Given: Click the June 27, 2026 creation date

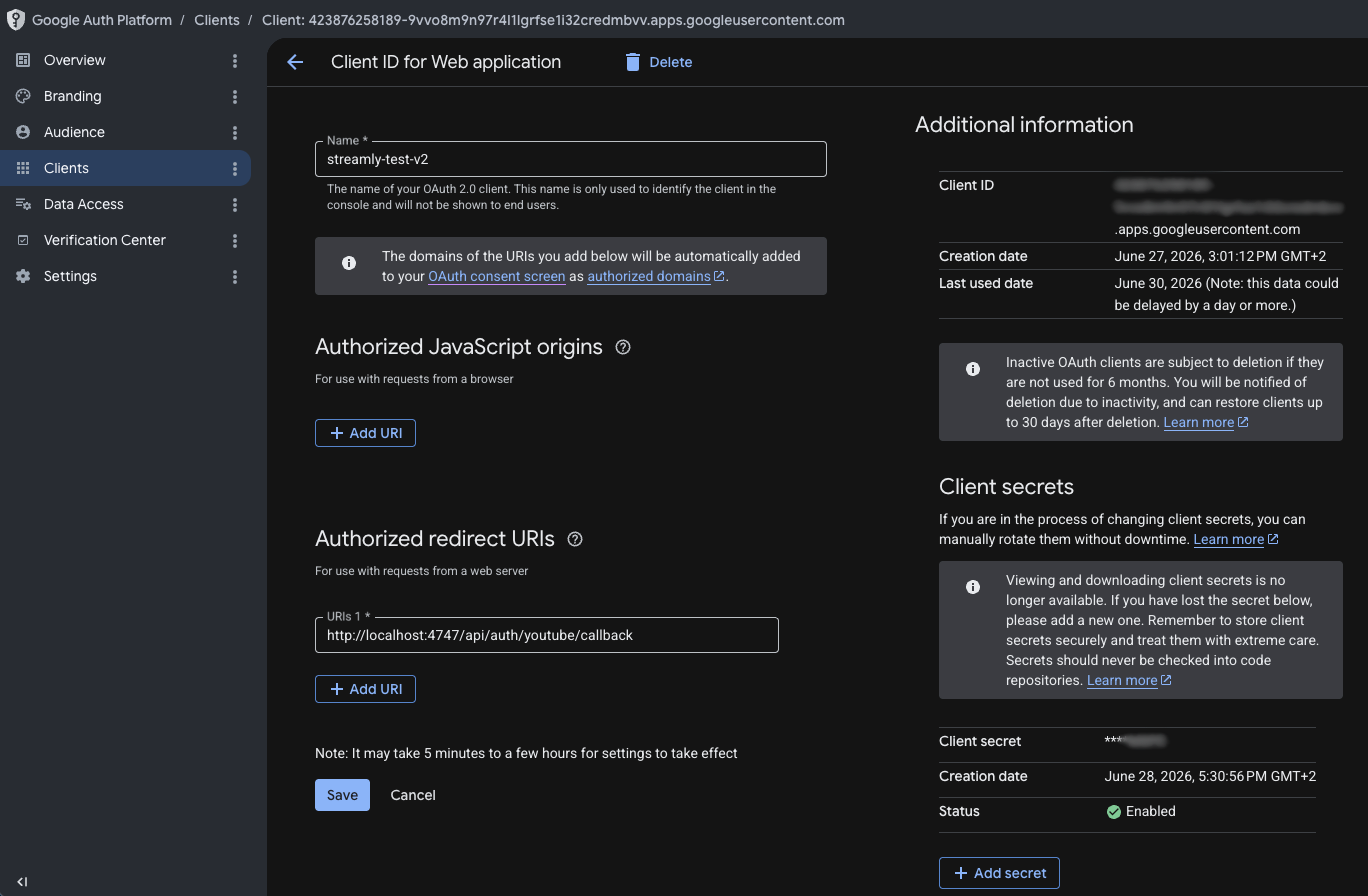Looking at the screenshot, I should coord(1220,256).
